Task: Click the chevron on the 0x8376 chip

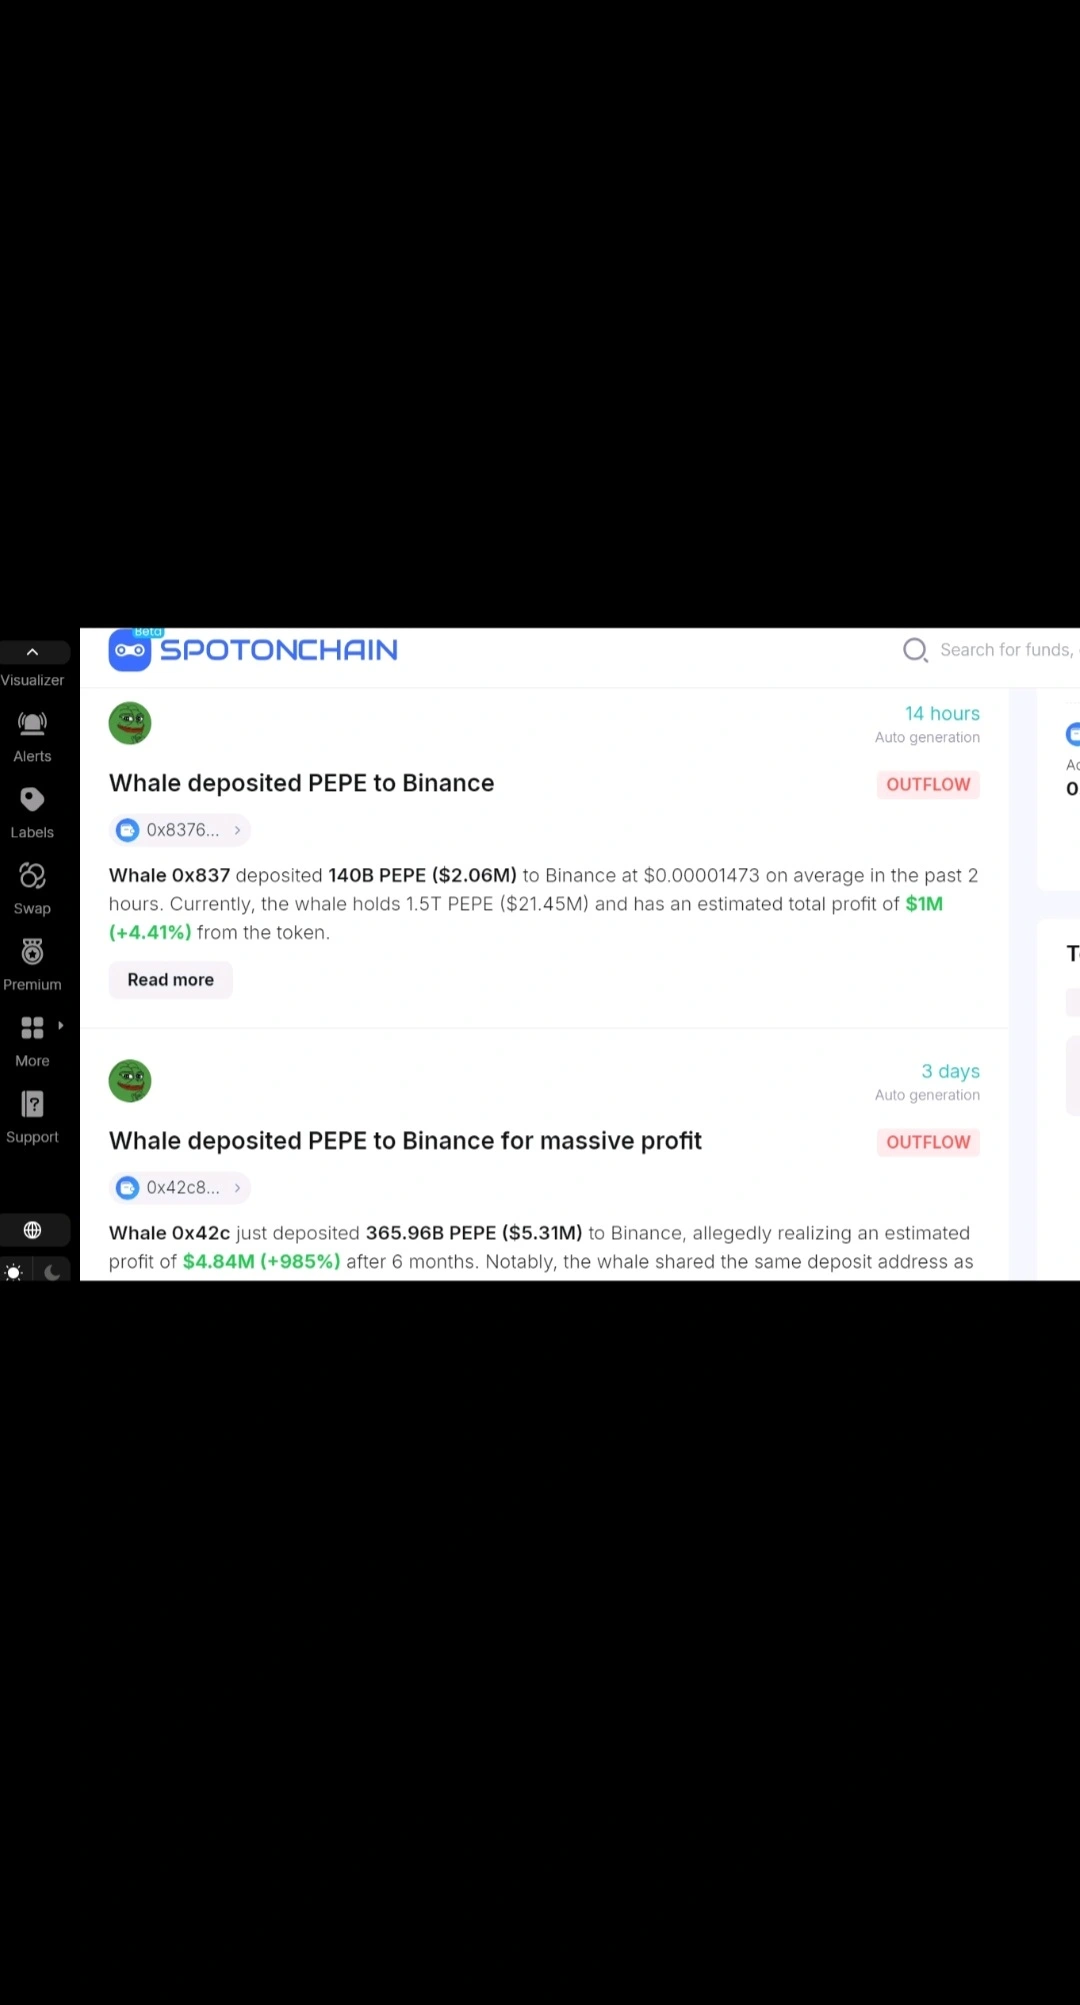Action: [237, 830]
